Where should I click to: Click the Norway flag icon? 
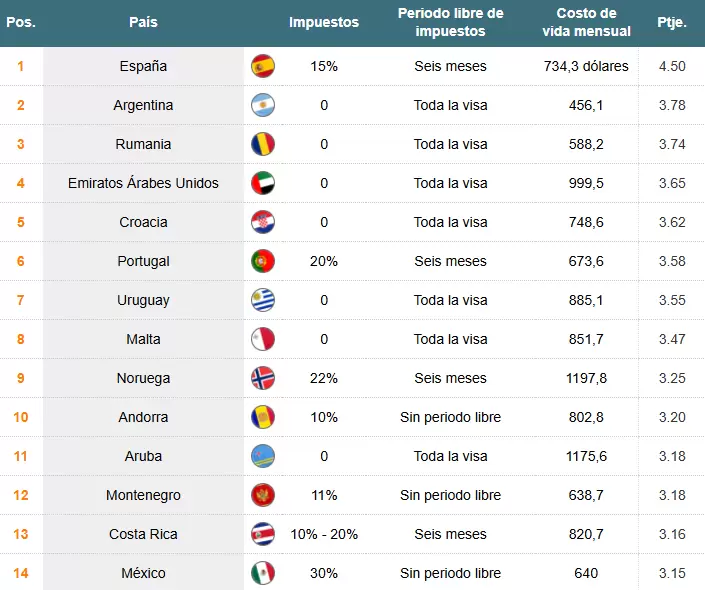pyautogui.click(x=263, y=379)
